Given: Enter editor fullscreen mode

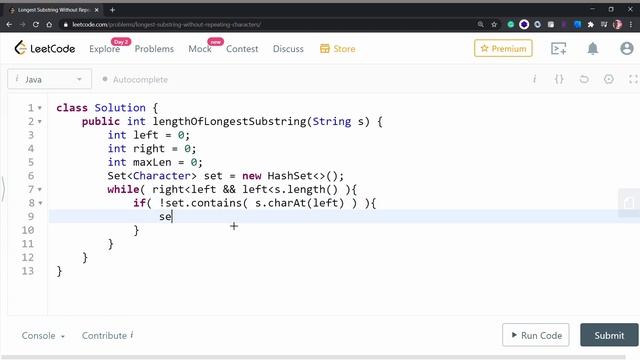Looking at the screenshot, I should (x=633, y=79).
